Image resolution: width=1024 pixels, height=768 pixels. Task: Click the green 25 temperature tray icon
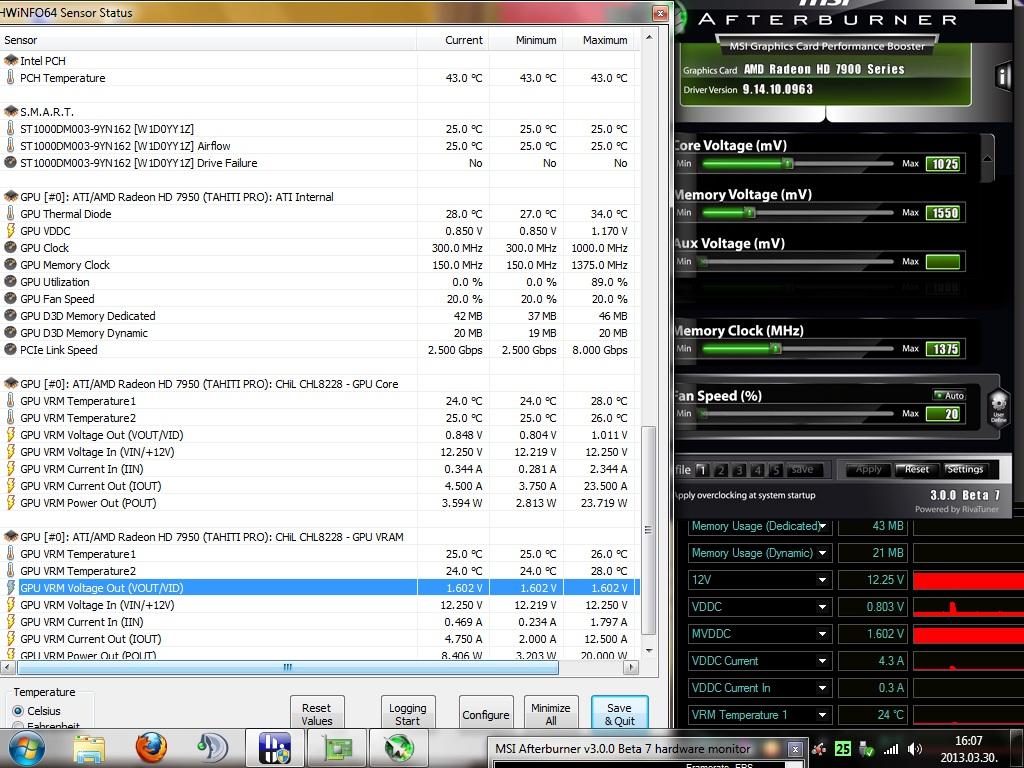(843, 749)
